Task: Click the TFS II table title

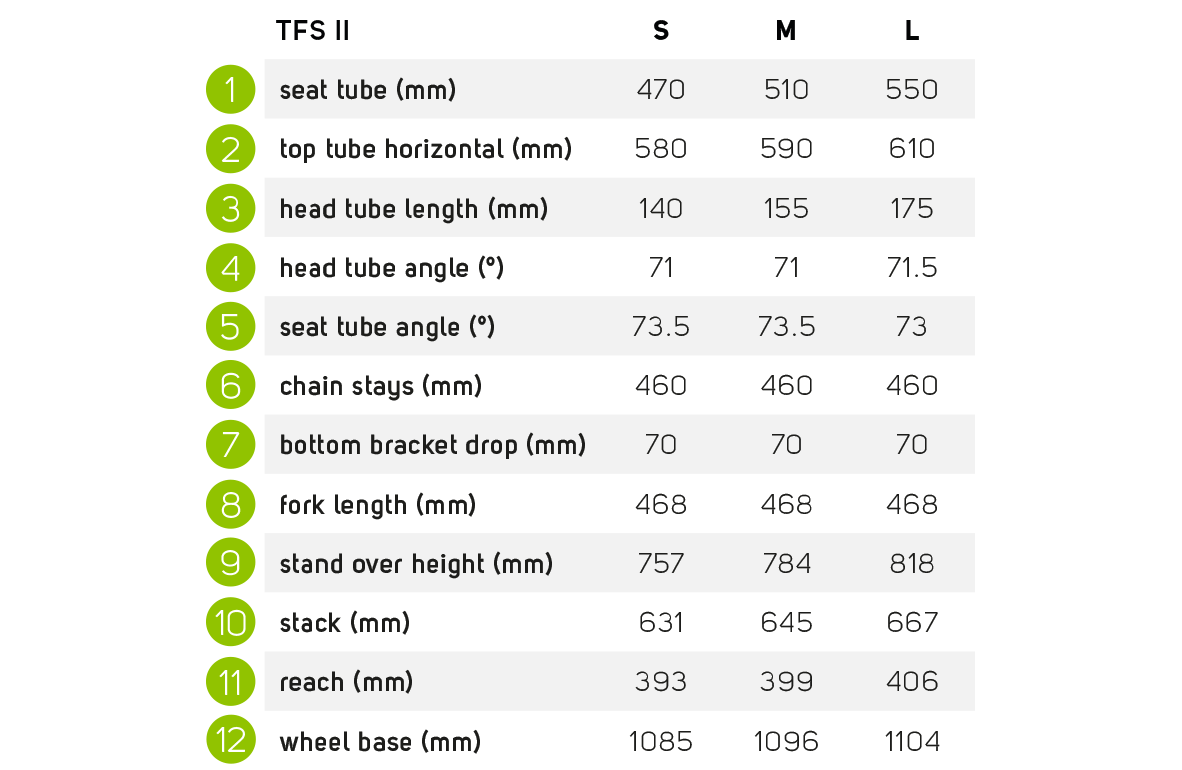Action: [313, 31]
